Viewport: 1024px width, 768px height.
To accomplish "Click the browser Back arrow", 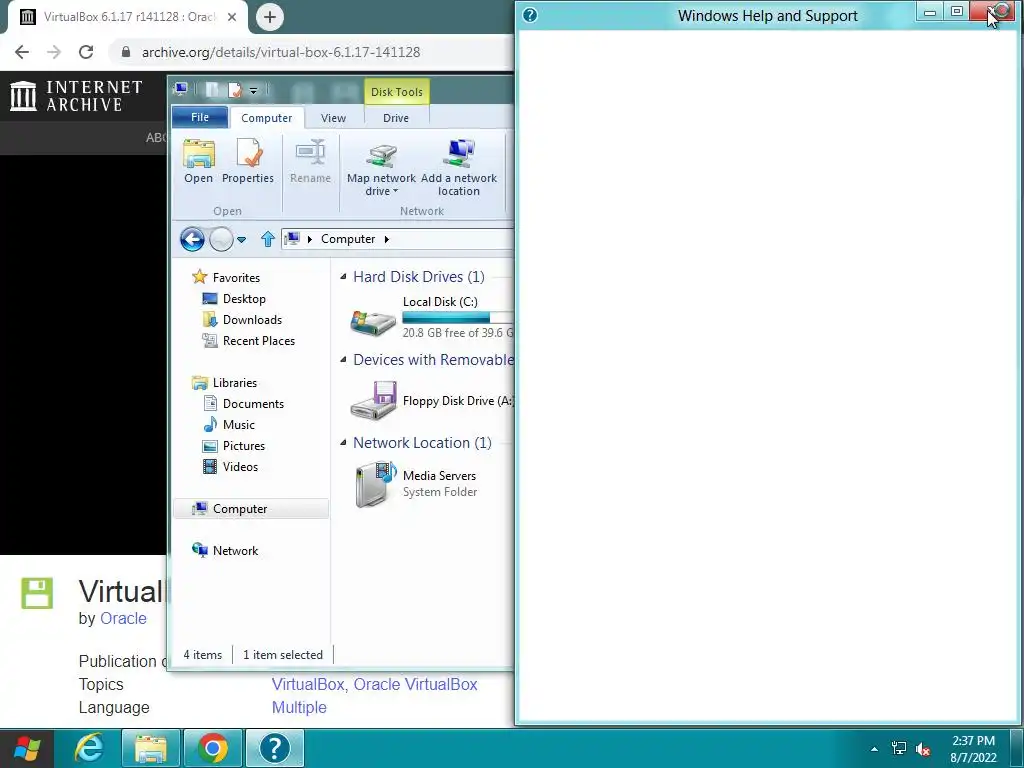I will 22,52.
